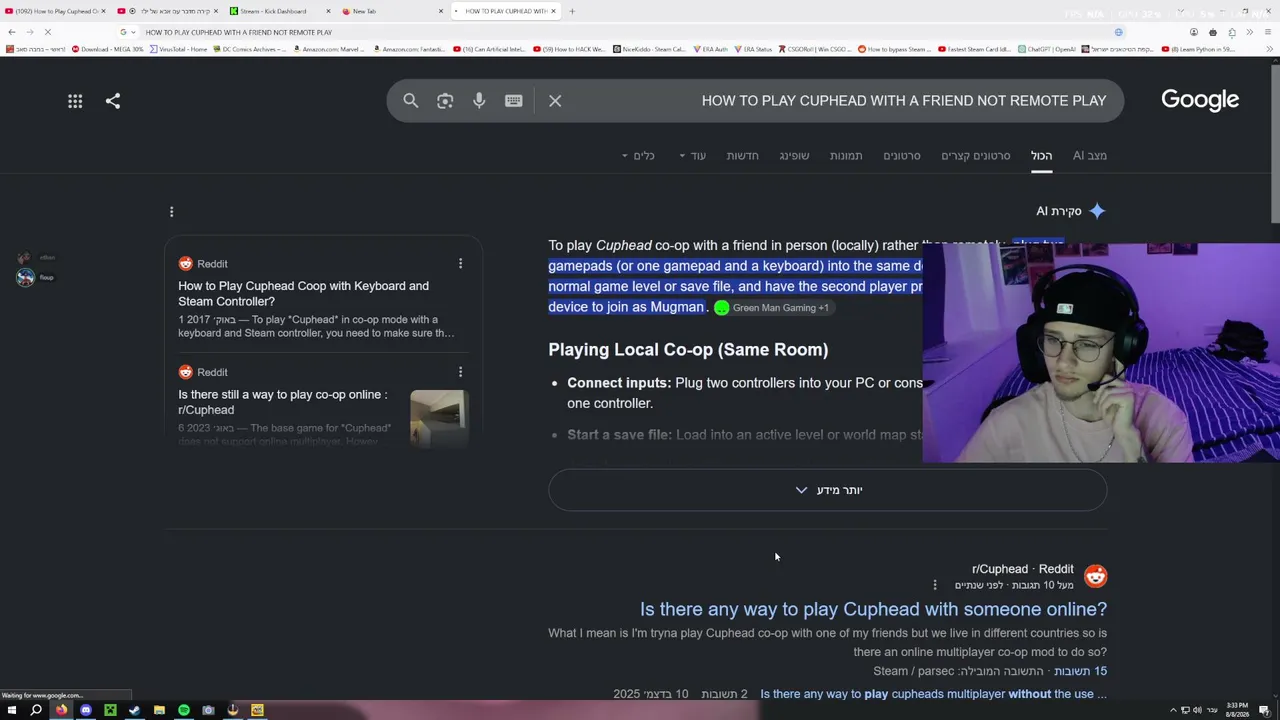Click the share icon beside apps grid

point(113,101)
